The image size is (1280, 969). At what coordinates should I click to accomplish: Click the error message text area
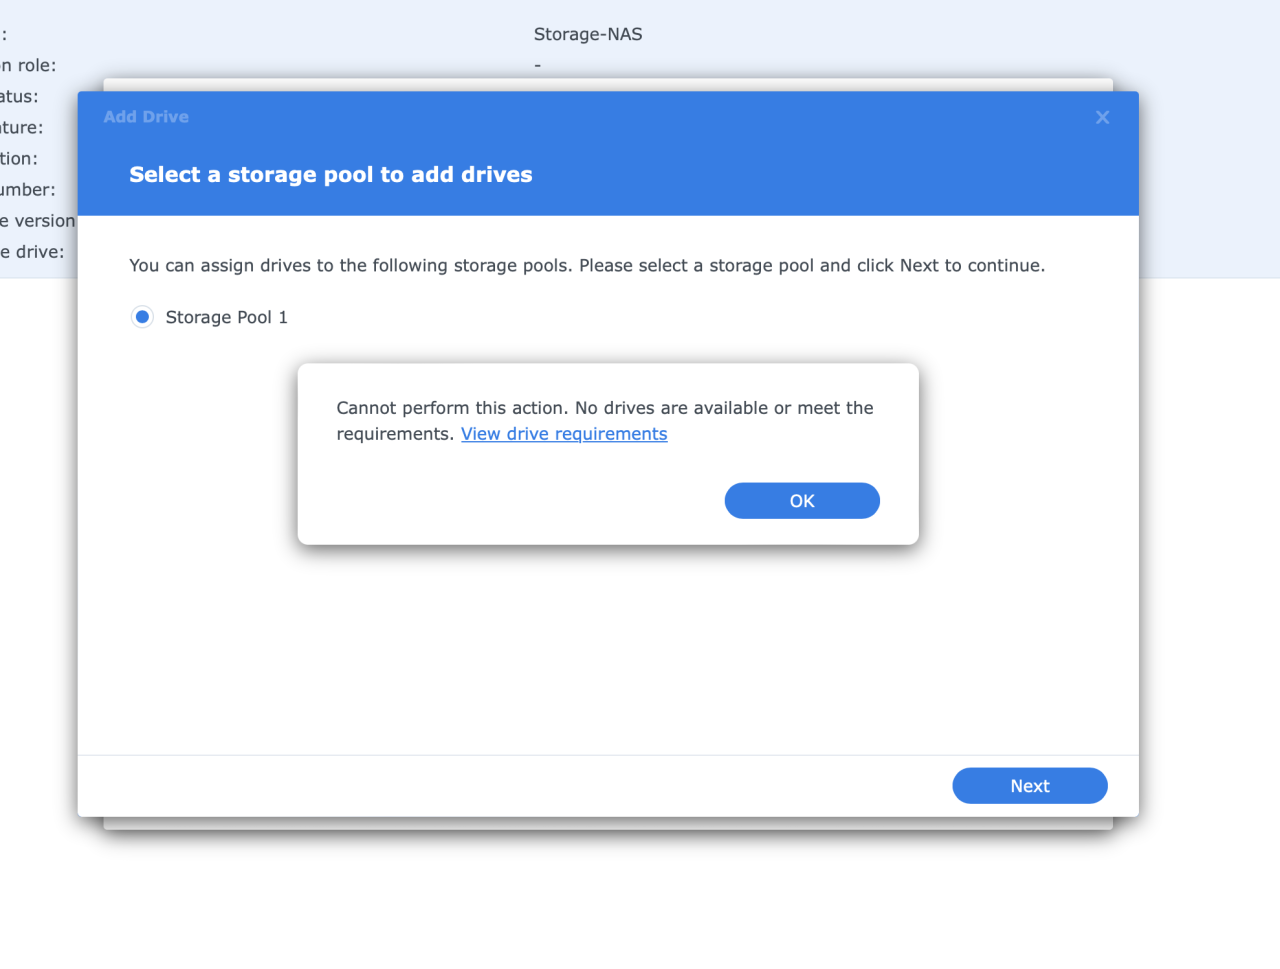click(x=604, y=420)
